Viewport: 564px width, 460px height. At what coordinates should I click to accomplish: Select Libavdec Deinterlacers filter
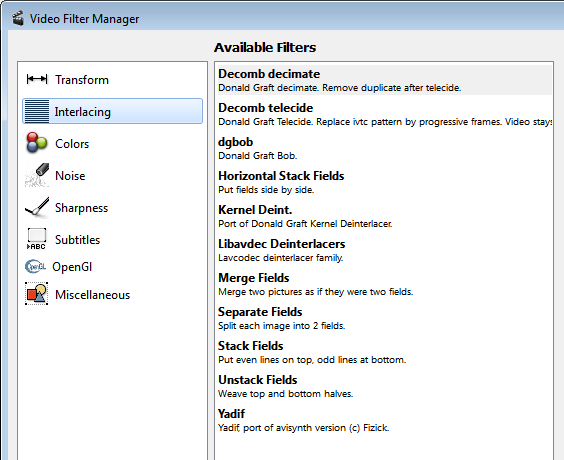385,250
